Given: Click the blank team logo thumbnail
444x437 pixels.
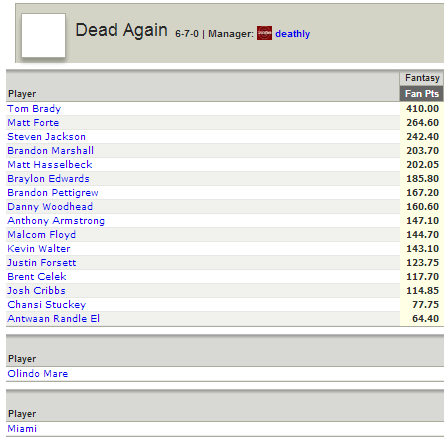Looking at the screenshot, I should click(43, 35).
